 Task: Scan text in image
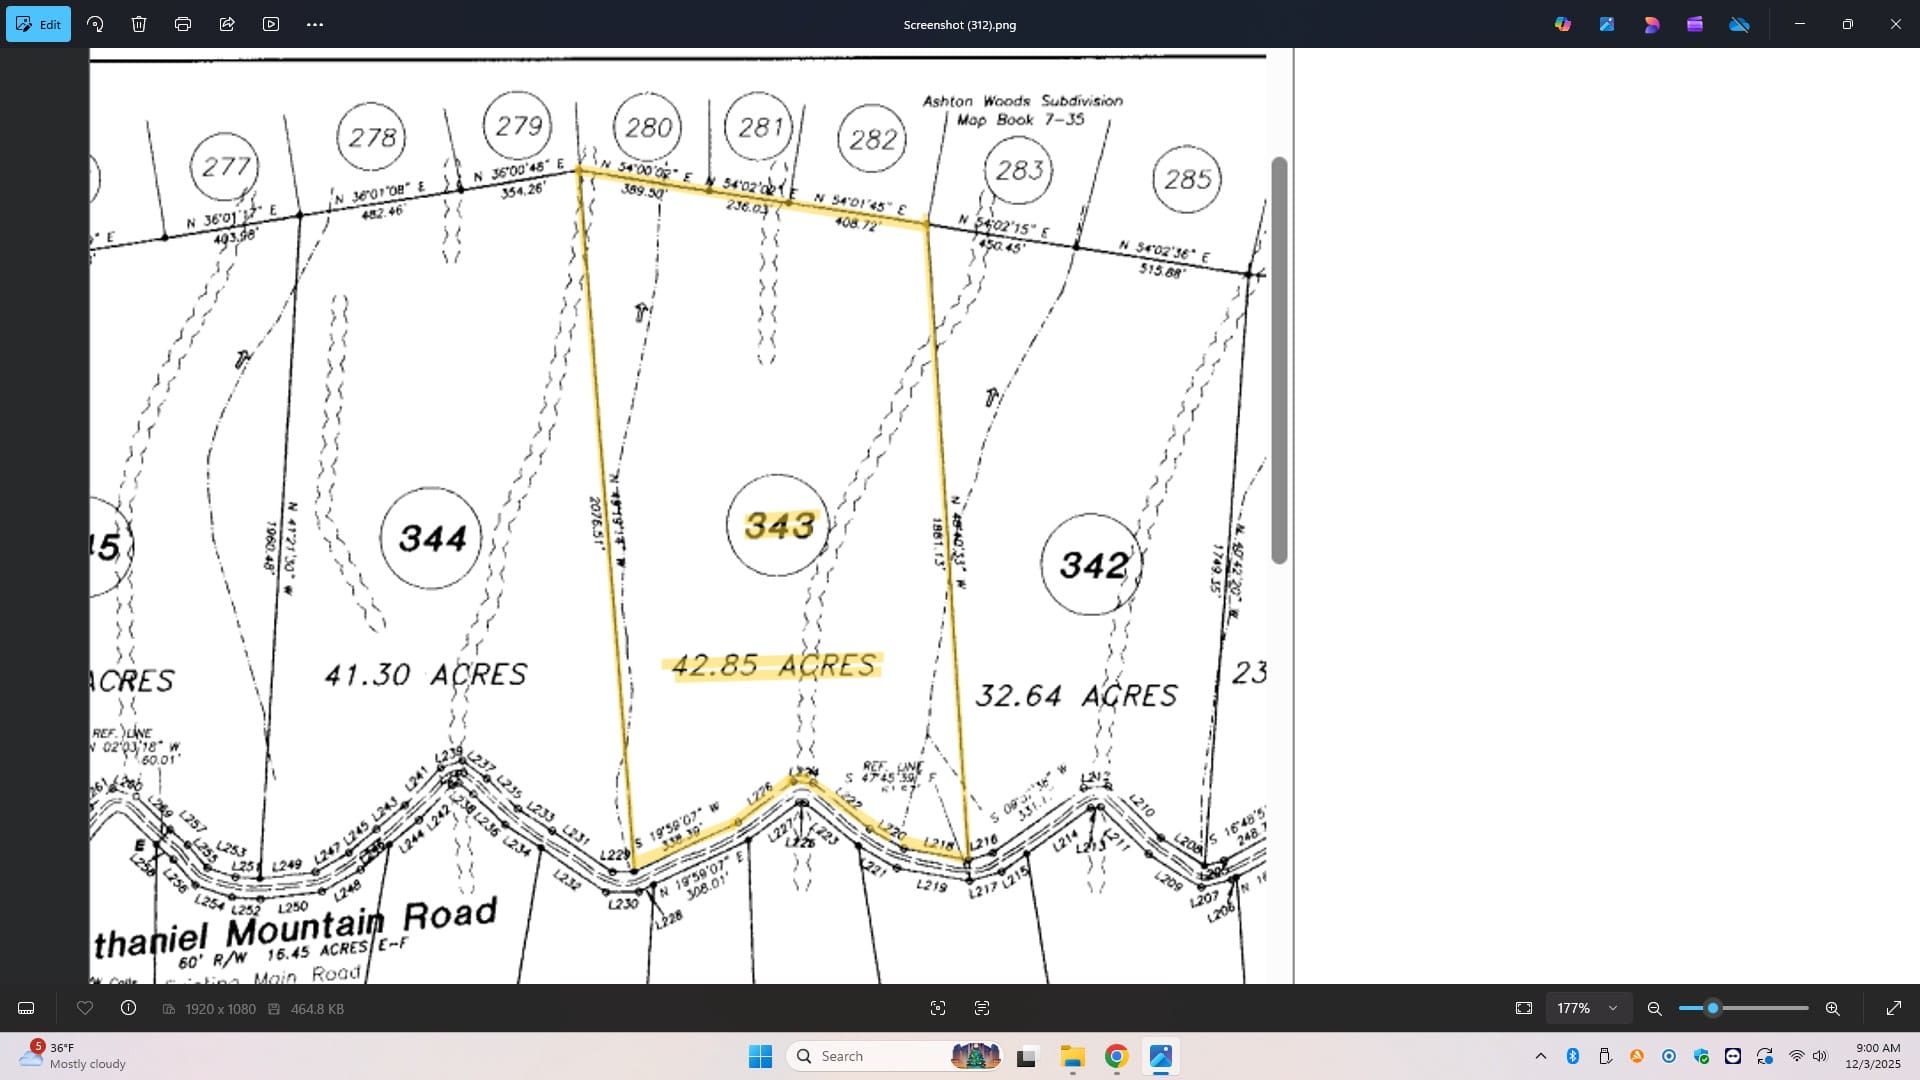tap(981, 1008)
